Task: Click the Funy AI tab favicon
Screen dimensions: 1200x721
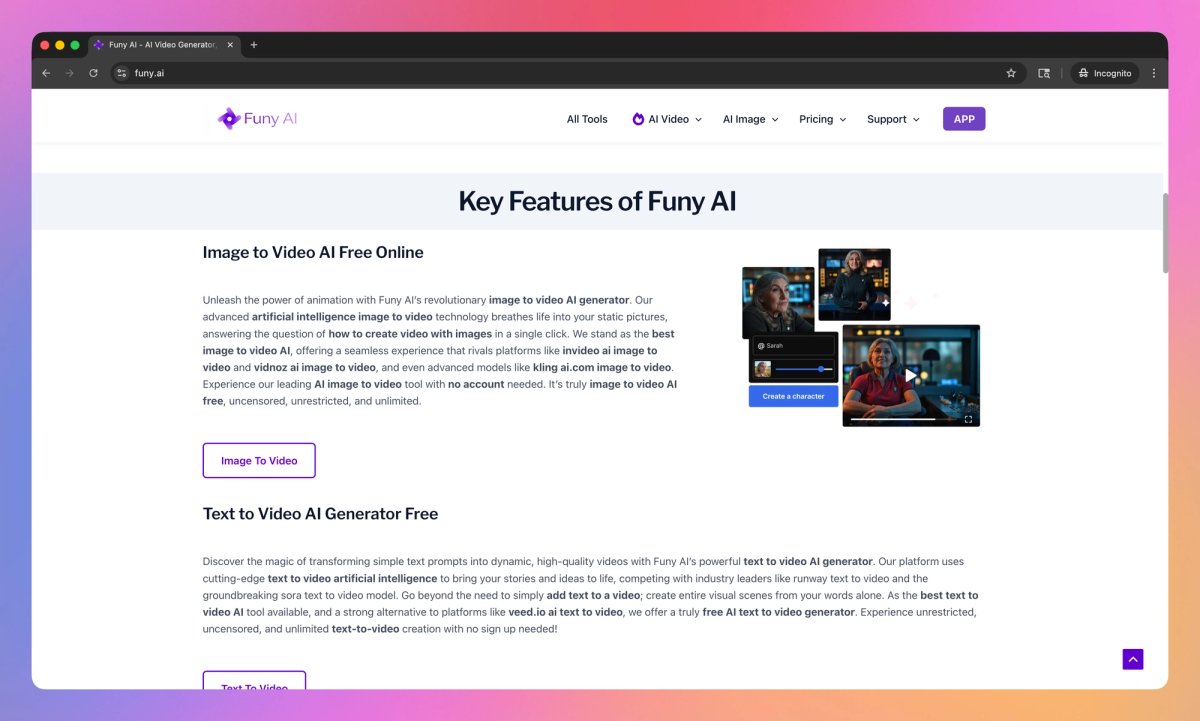Action: tap(99, 45)
